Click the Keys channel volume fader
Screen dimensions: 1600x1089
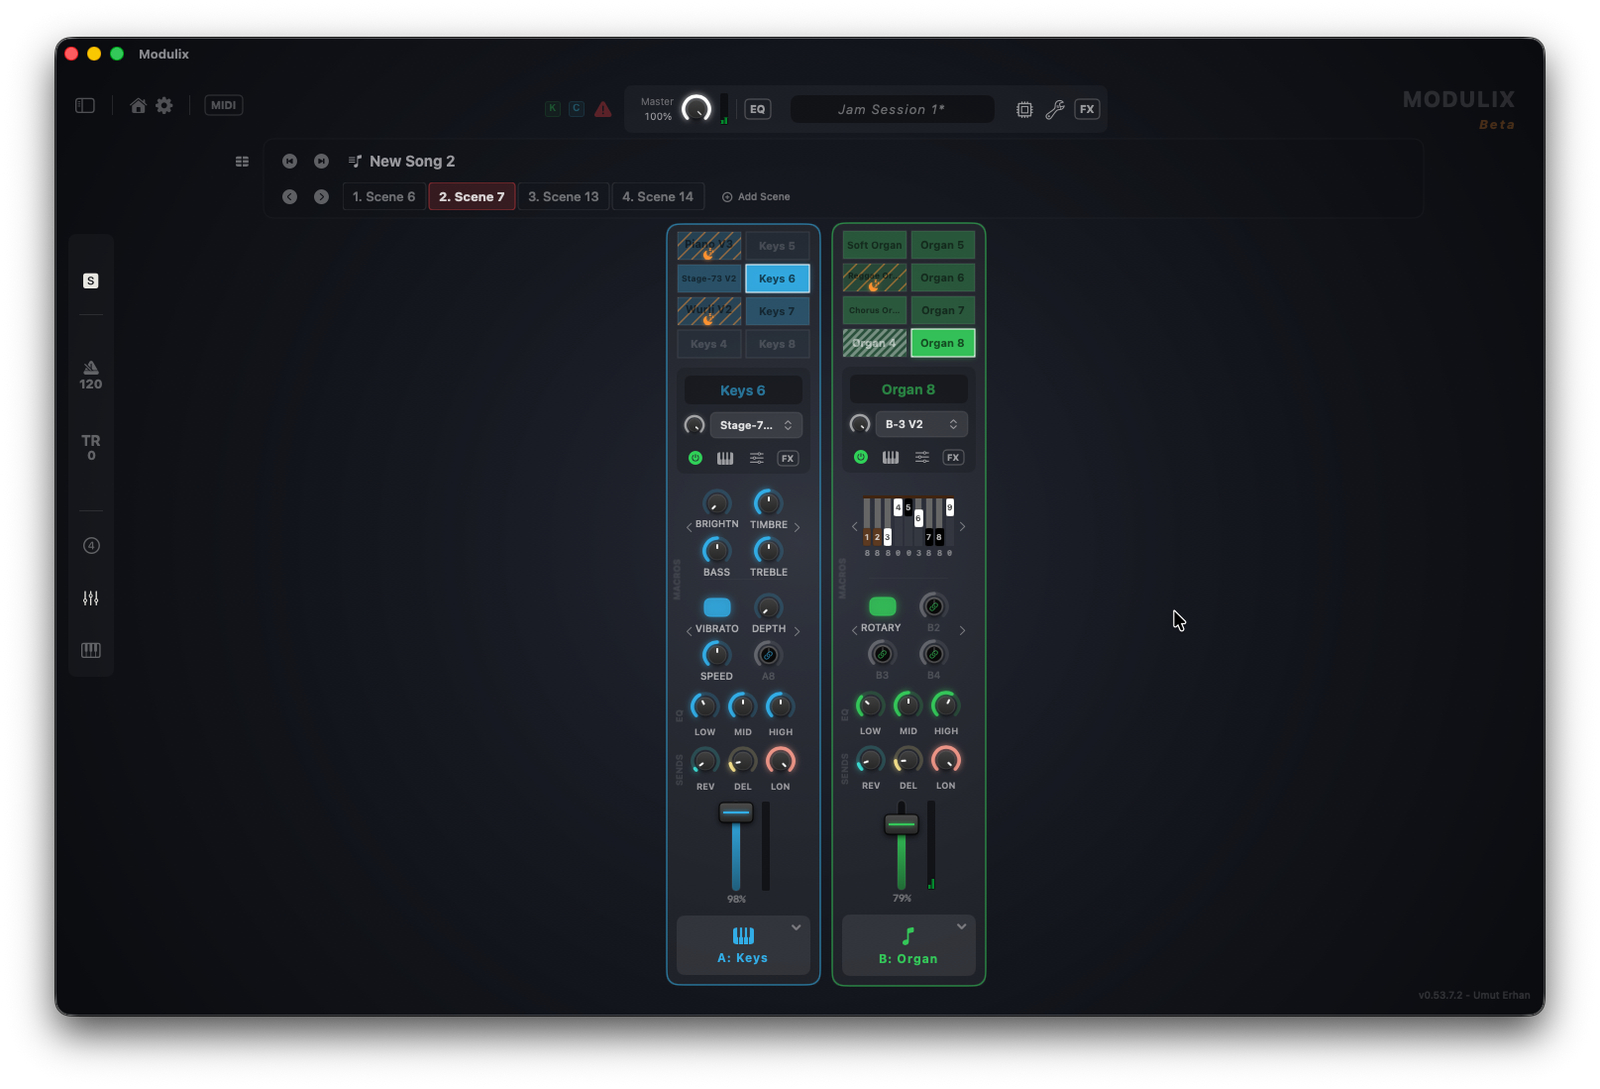click(x=736, y=812)
